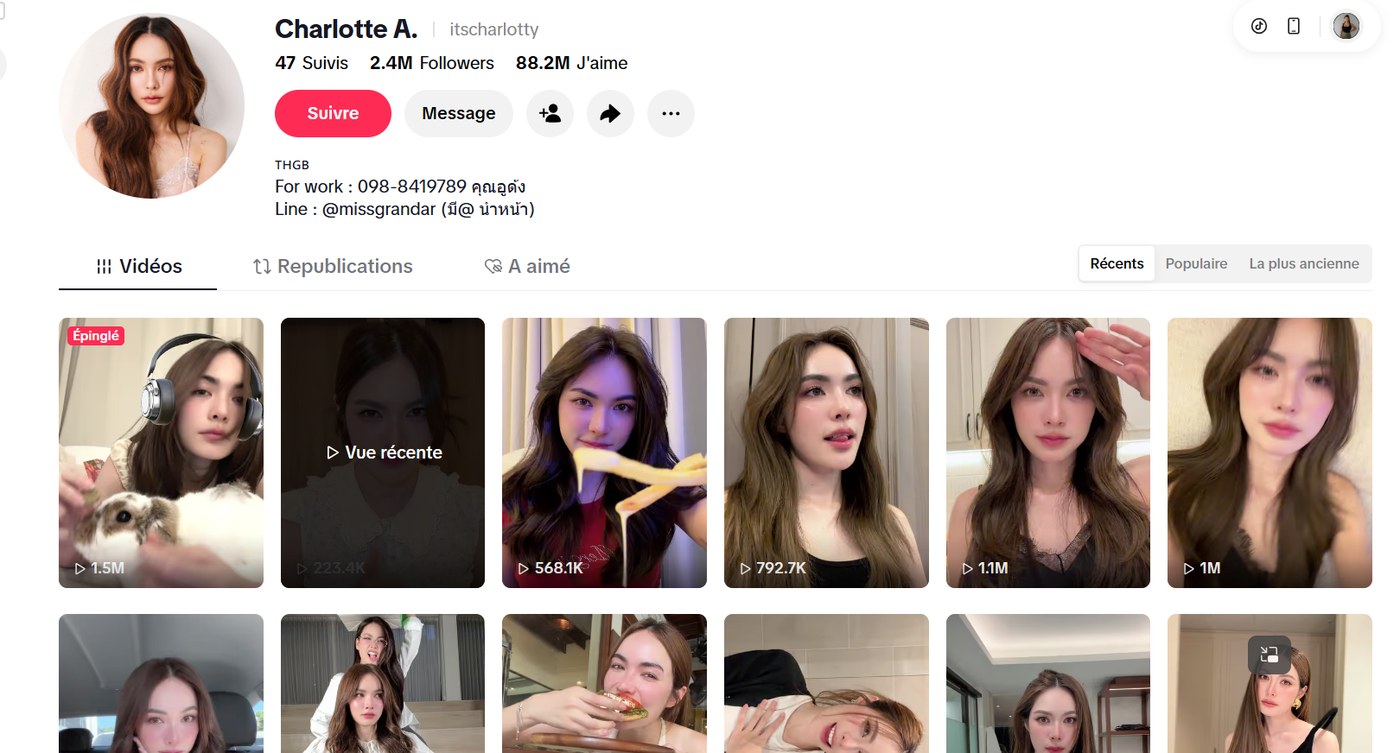Screen dimensions: 1400x753
Task: Share this profile with the arrow icon
Action: tap(610, 114)
